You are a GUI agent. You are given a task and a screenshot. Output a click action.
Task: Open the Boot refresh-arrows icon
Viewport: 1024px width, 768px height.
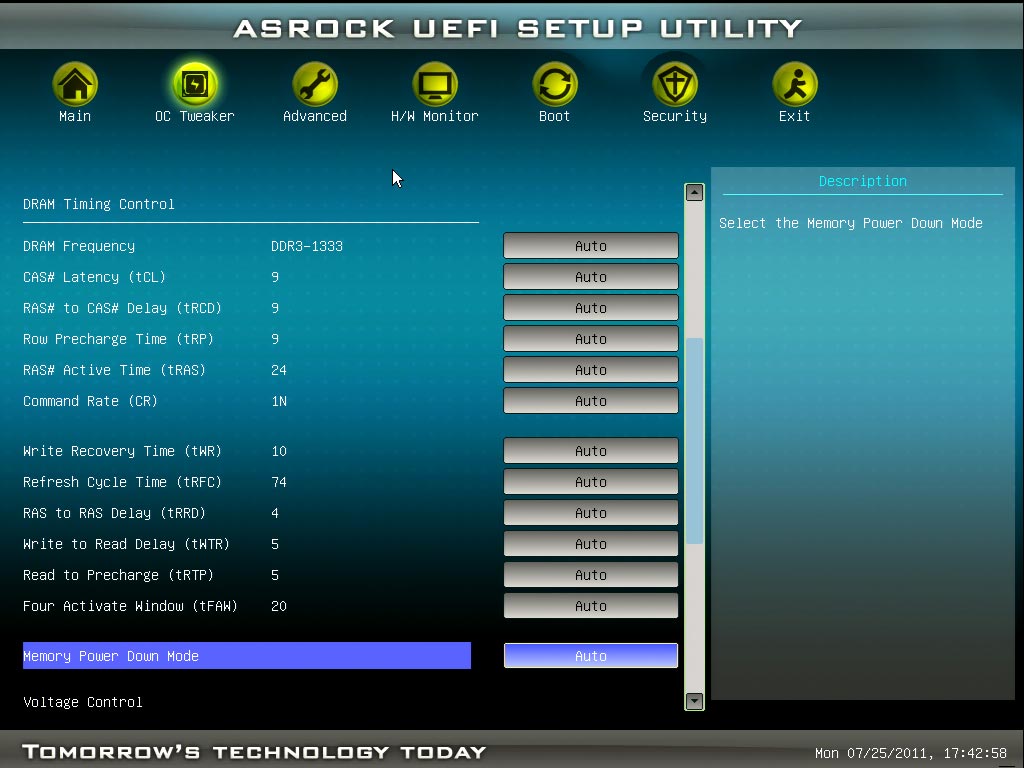tap(554, 84)
